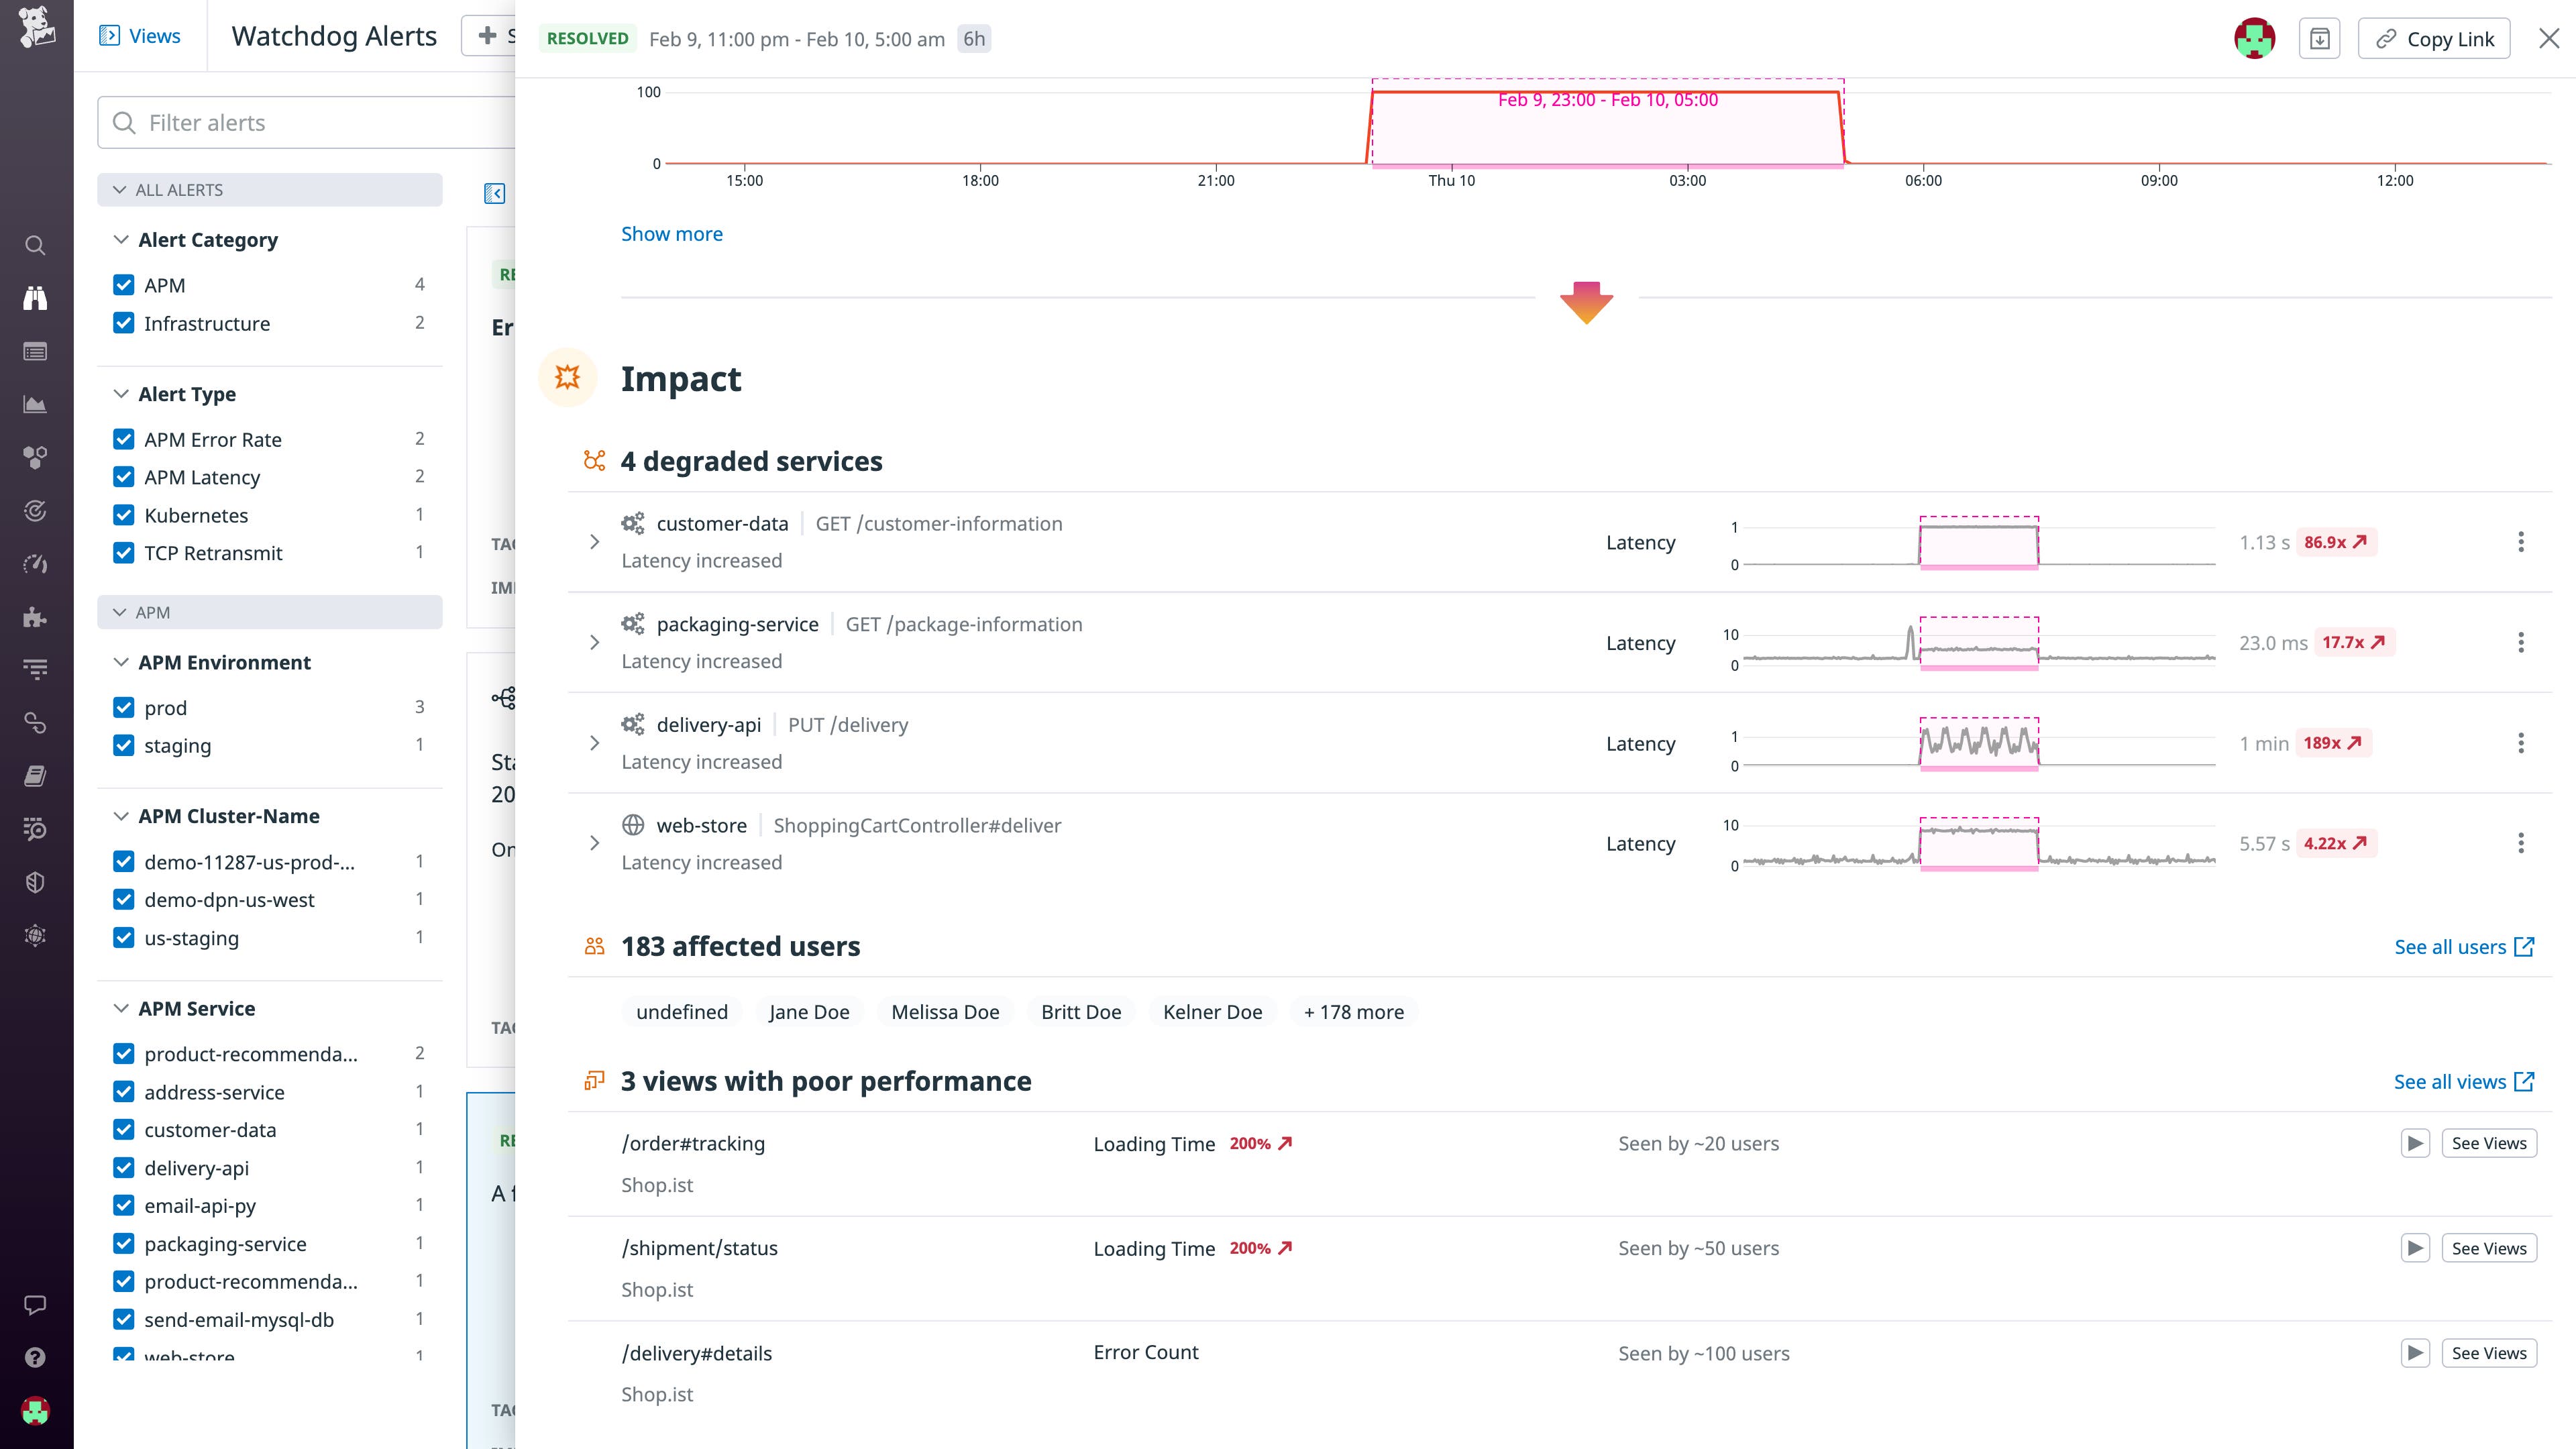Viewport: 2576px width, 1449px height.
Task: Expand the customer-data degraded service row
Action: [x=595, y=541]
